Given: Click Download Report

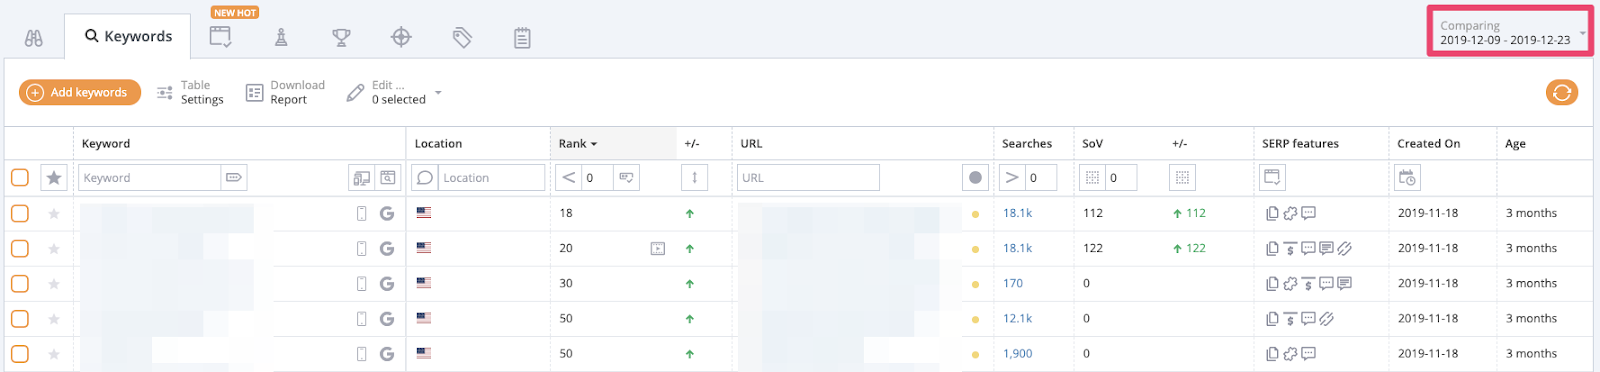Looking at the screenshot, I should tap(285, 92).
